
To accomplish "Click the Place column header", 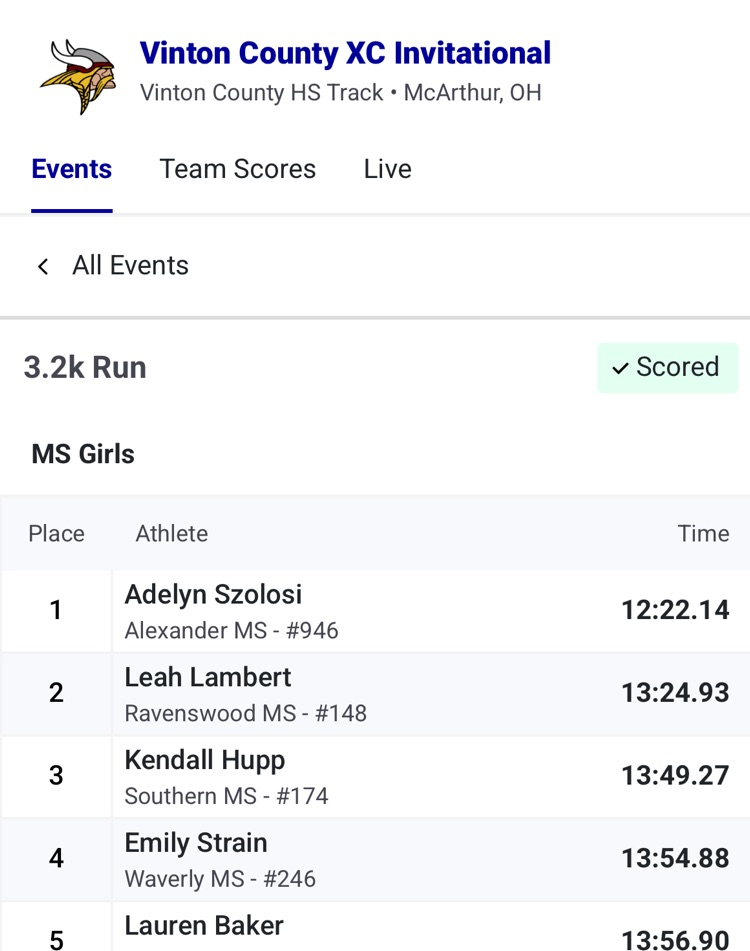I will click(x=56, y=534).
